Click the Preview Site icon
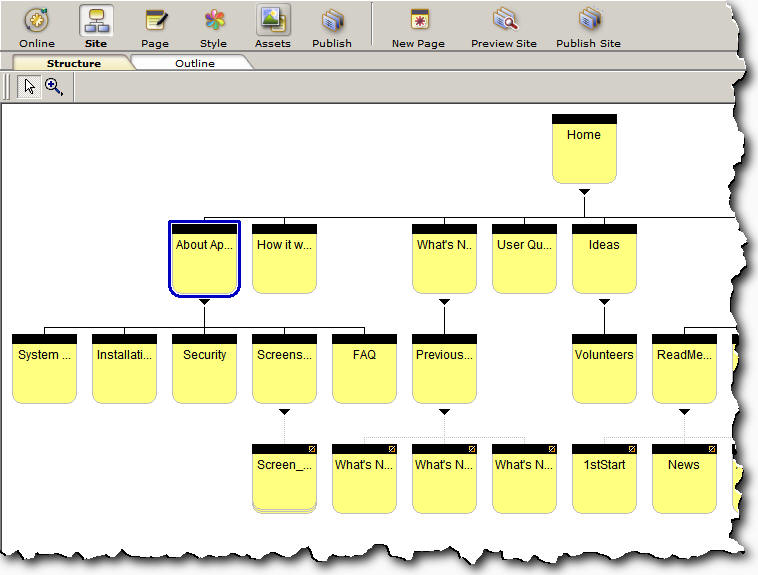Image resolution: width=758 pixels, height=575 pixels. 505,19
